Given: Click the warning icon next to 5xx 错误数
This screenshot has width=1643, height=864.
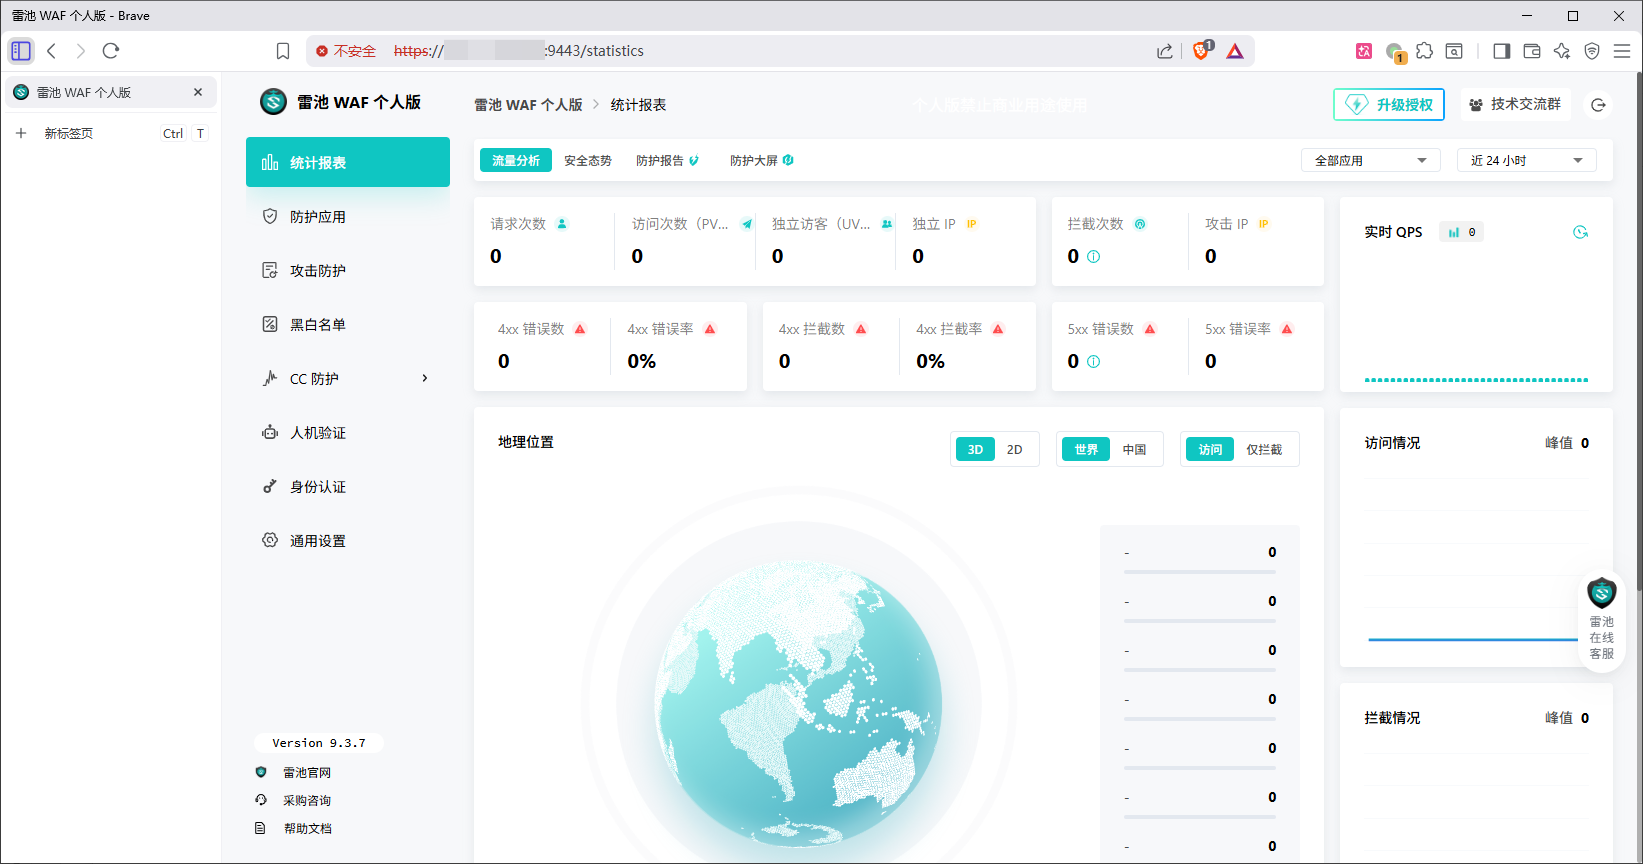Looking at the screenshot, I should click(1150, 329).
